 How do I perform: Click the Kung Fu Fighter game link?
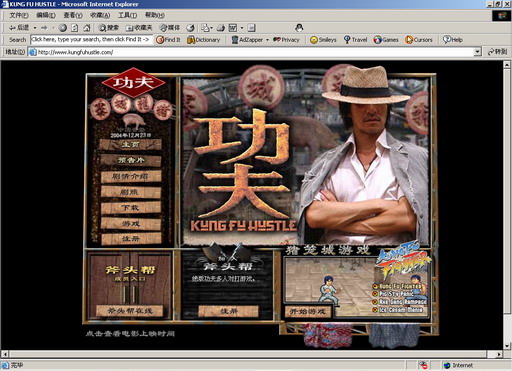[399, 286]
